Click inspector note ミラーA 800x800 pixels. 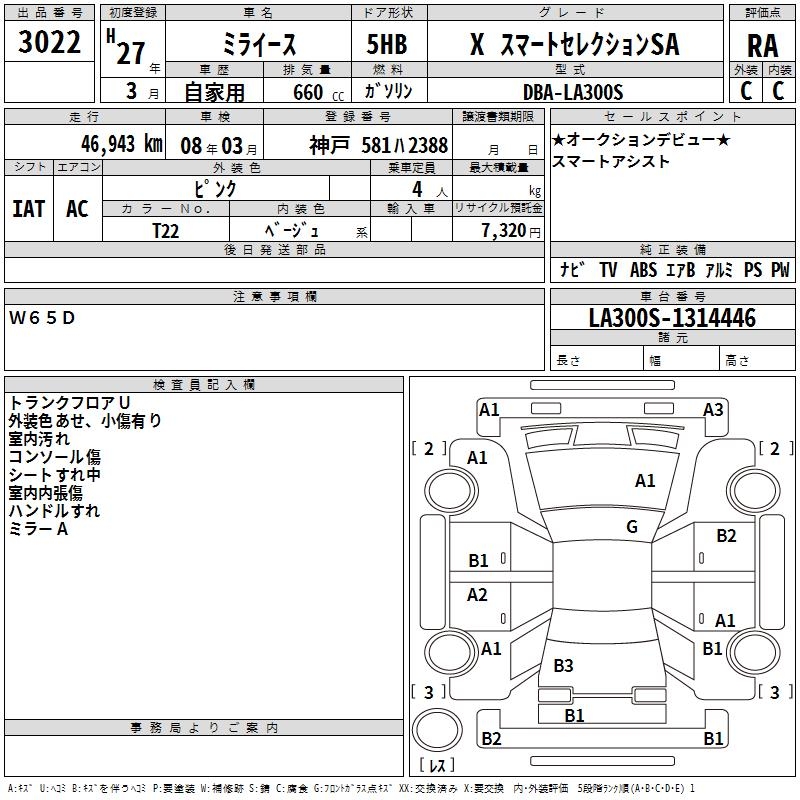38,529
